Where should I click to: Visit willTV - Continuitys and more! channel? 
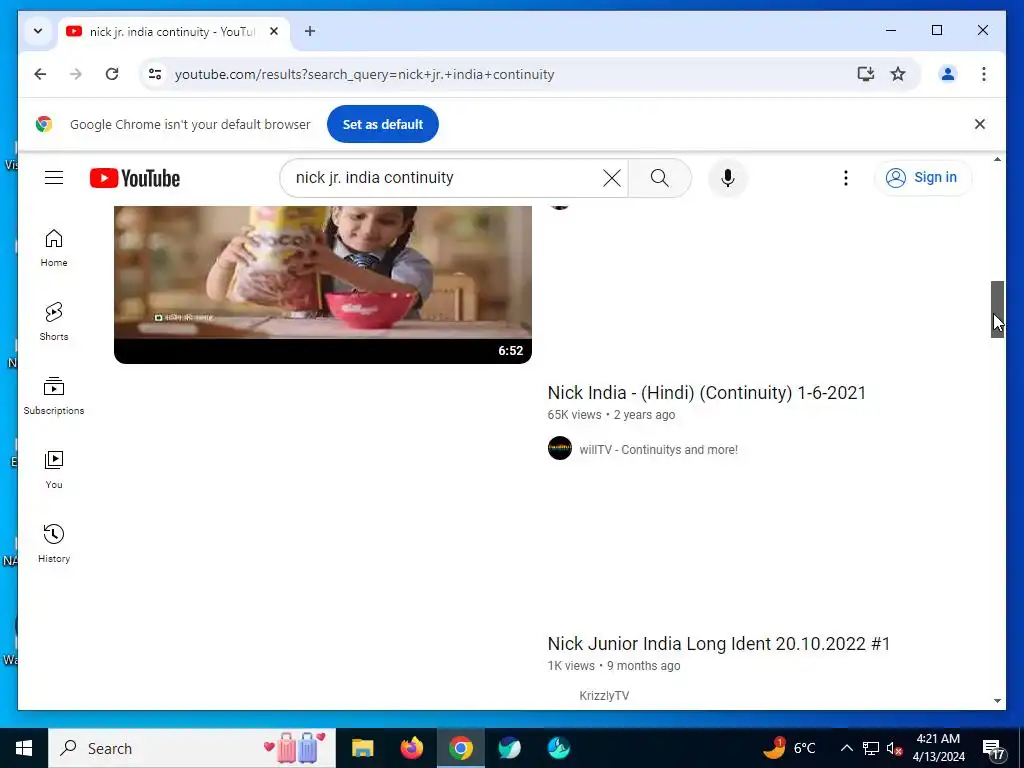(x=658, y=450)
